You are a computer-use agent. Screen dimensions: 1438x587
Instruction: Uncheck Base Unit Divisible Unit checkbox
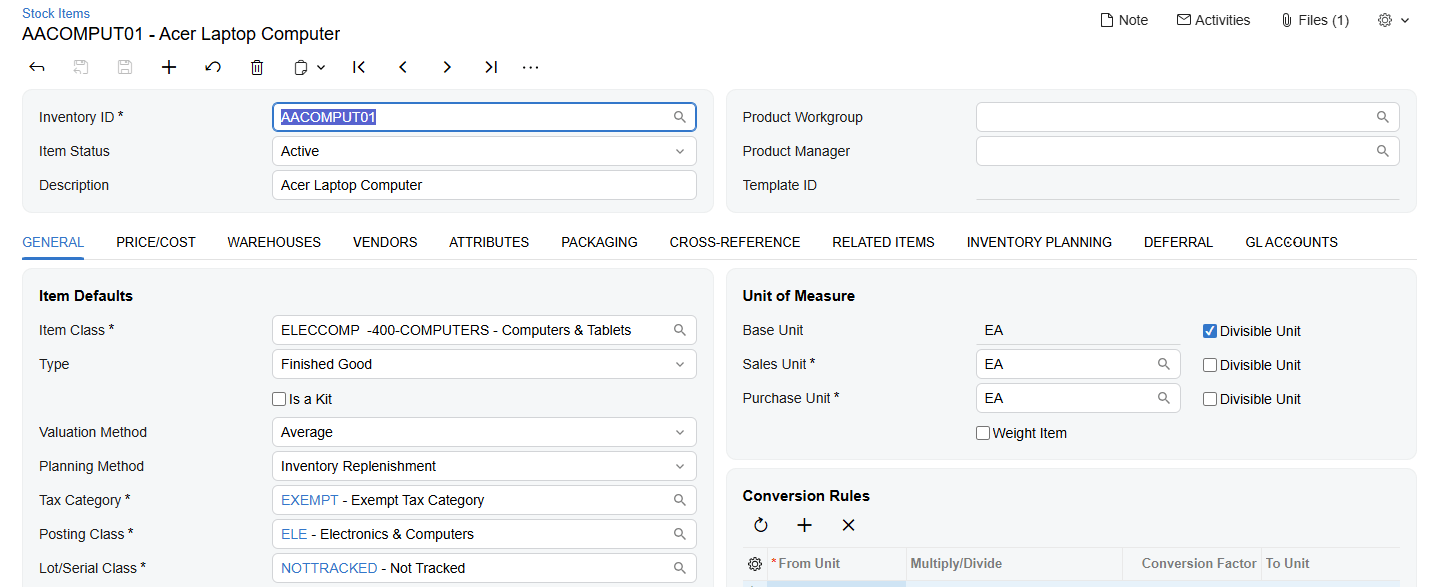point(1210,331)
